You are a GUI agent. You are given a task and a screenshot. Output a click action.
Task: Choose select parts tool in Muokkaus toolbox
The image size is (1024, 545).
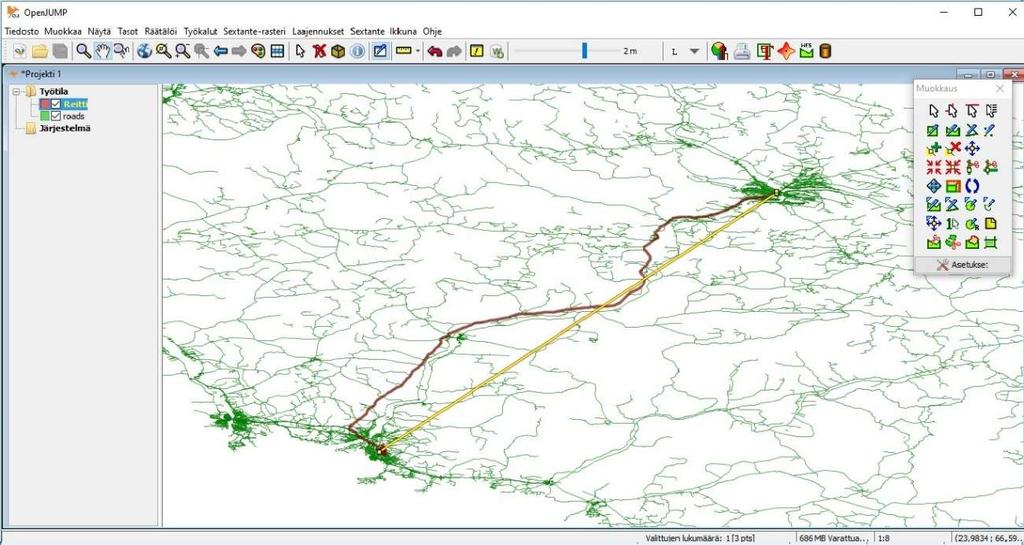coord(952,111)
